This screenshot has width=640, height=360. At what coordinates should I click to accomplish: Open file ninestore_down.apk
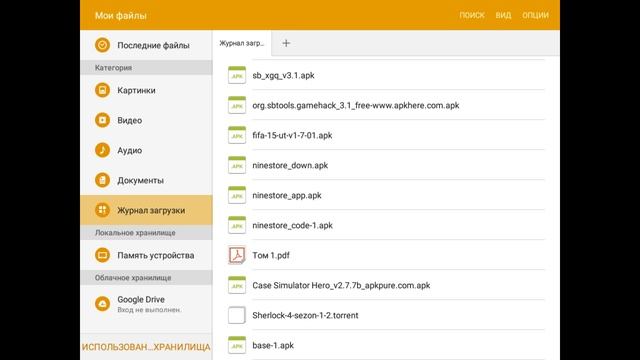coord(386,165)
